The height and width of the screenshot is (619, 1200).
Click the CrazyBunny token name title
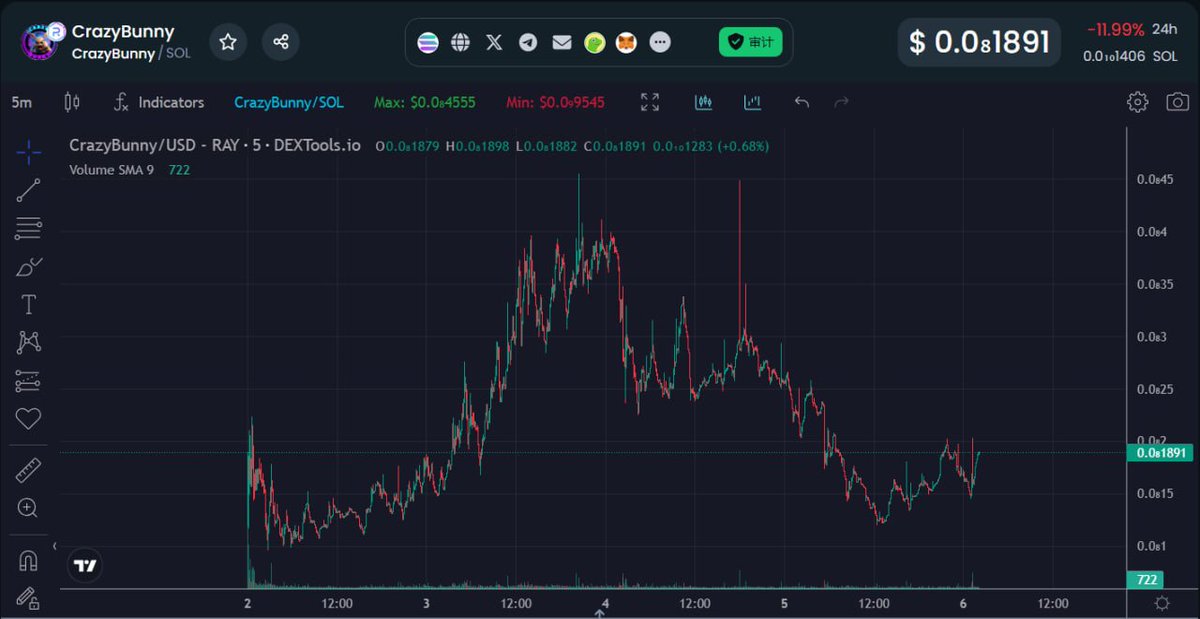point(123,32)
